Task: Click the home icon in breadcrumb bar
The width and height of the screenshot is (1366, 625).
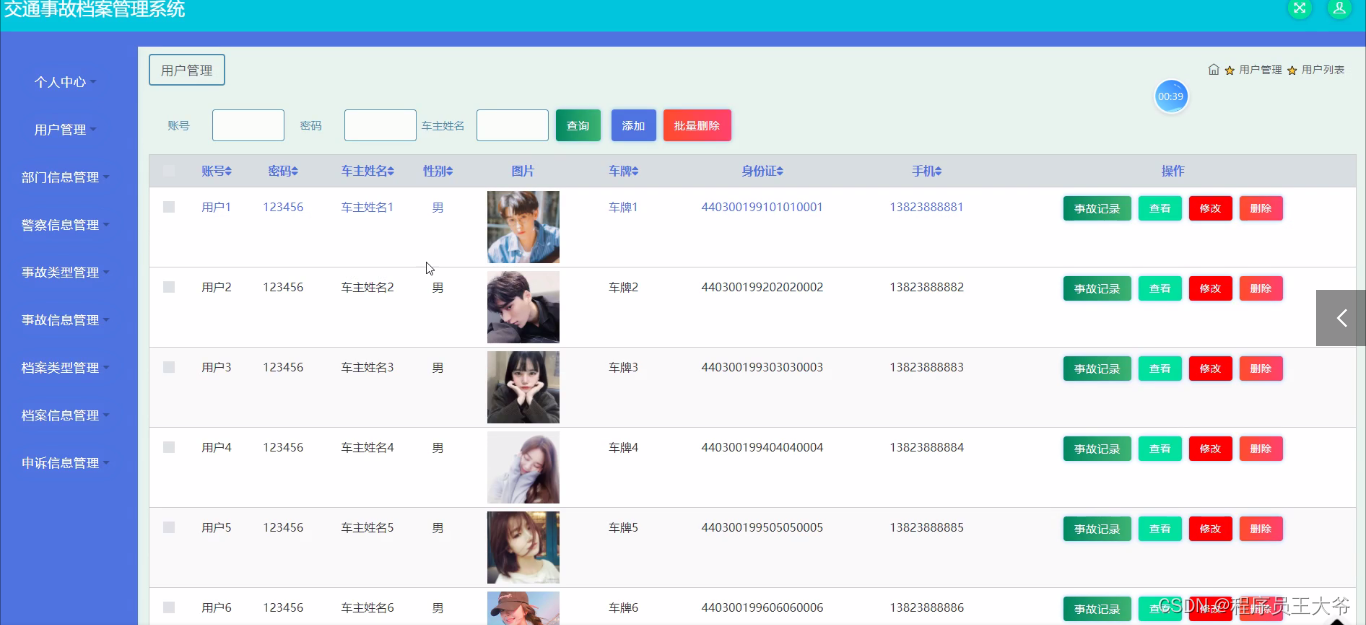Action: [1213, 70]
